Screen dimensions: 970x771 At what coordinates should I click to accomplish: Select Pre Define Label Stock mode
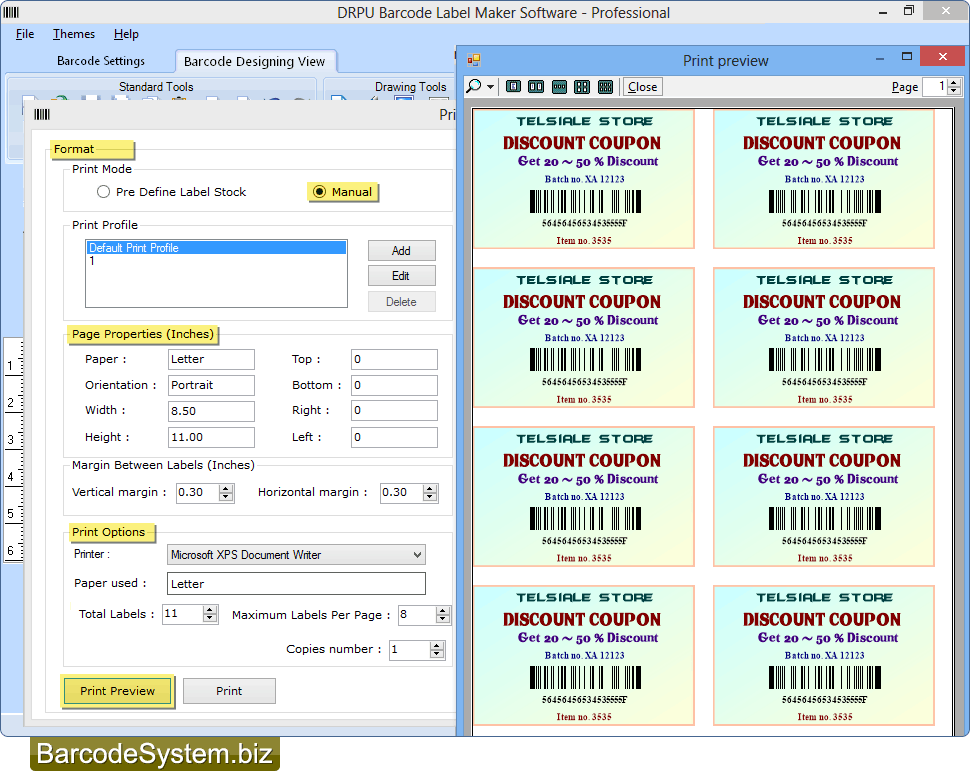tap(171, 192)
